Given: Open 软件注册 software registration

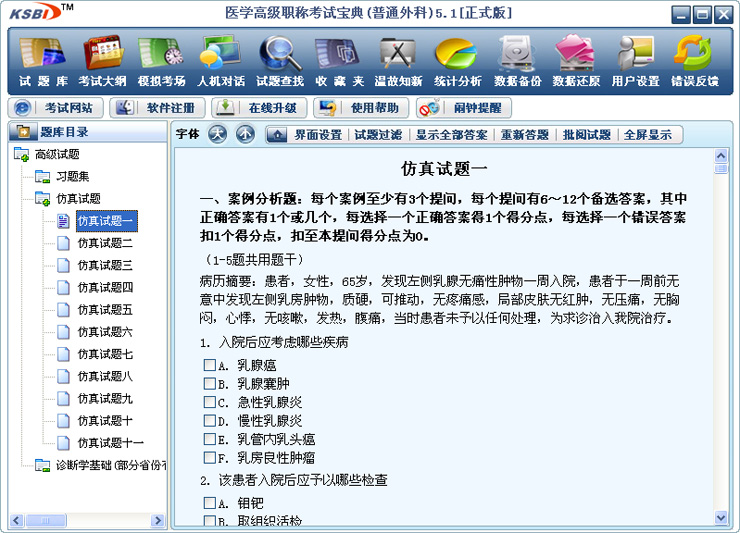Looking at the screenshot, I should click(x=158, y=108).
